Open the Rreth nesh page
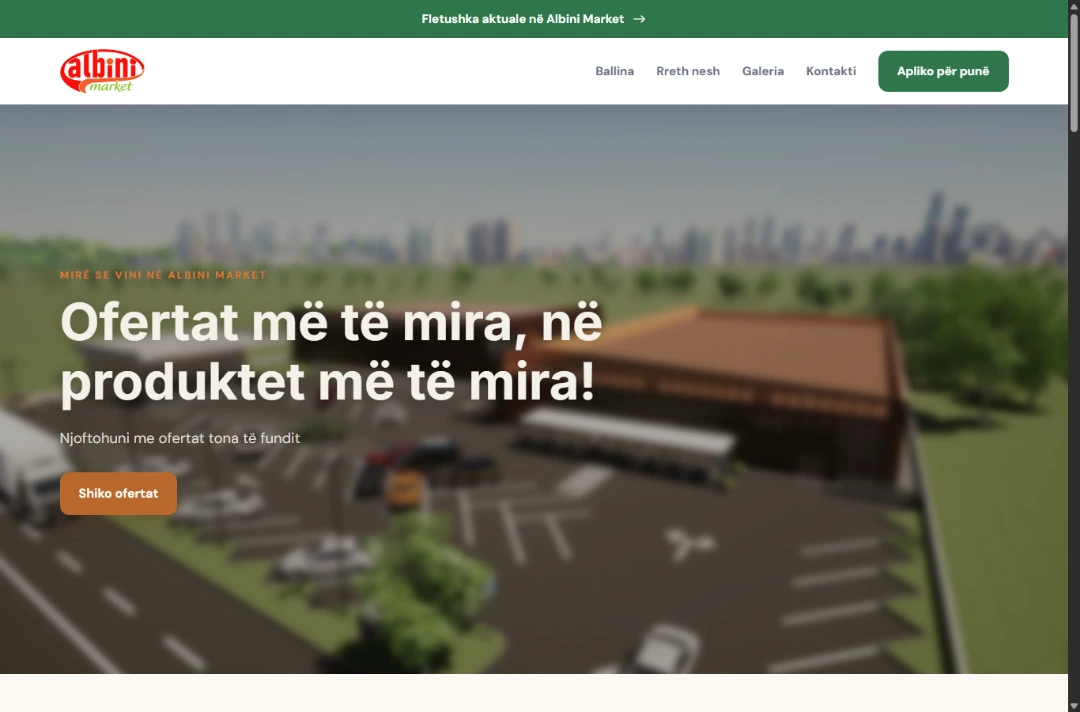 click(687, 71)
